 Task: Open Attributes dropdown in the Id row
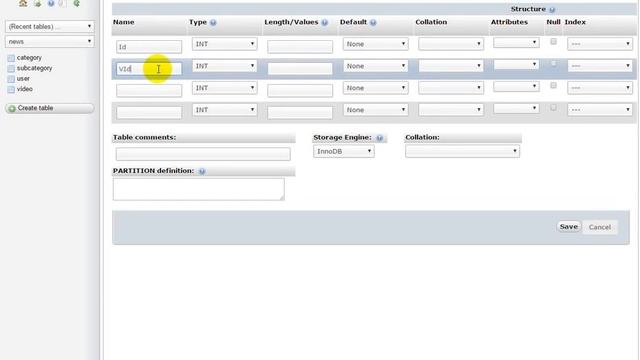pos(516,42)
